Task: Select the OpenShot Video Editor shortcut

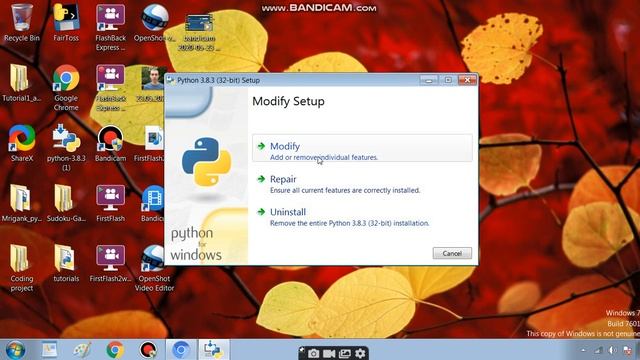Action: (x=155, y=268)
